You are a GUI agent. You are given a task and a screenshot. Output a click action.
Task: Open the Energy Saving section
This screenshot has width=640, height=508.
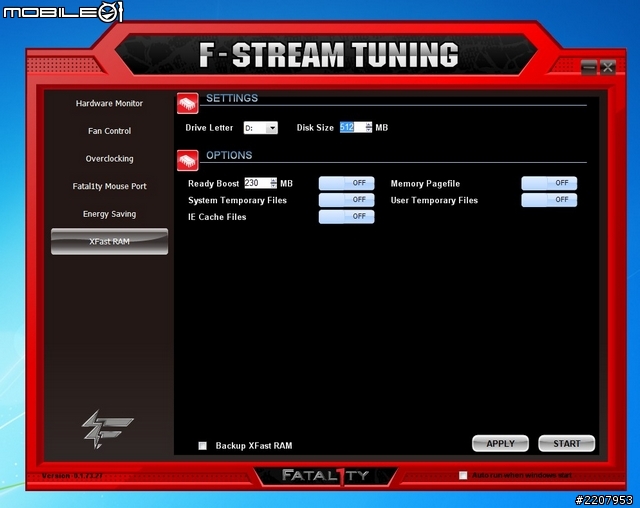pos(109,214)
